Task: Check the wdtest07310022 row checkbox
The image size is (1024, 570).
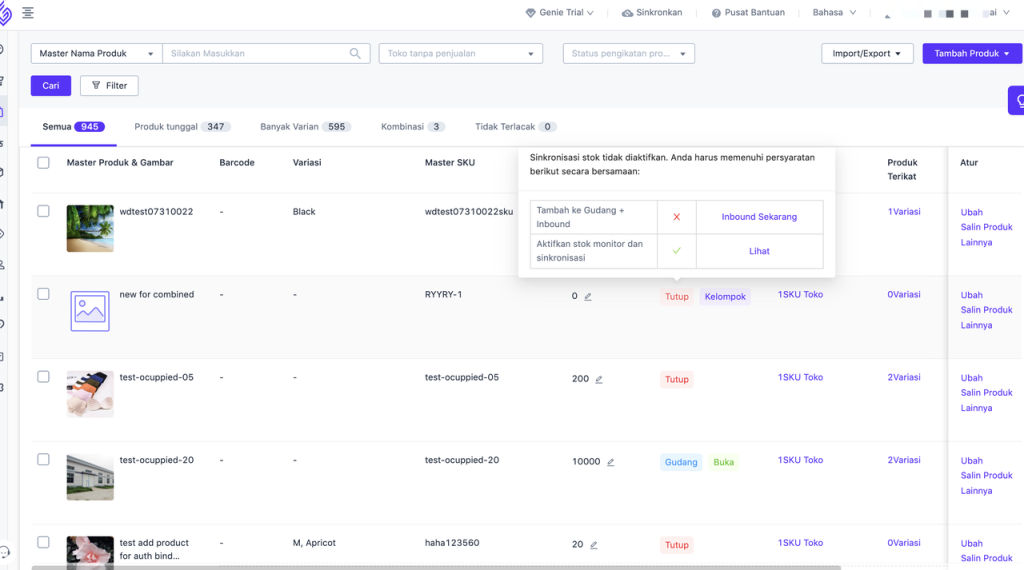Action: pos(43,211)
